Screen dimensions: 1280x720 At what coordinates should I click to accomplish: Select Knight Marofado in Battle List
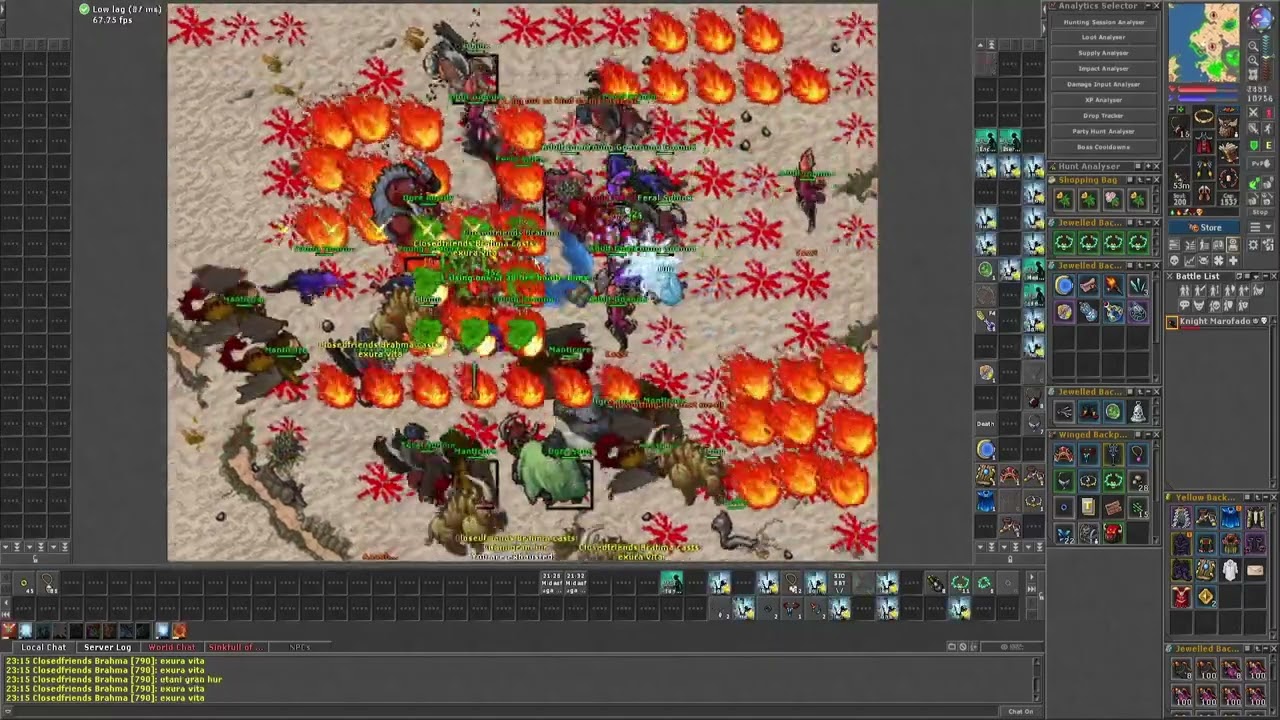(x=1218, y=322)
